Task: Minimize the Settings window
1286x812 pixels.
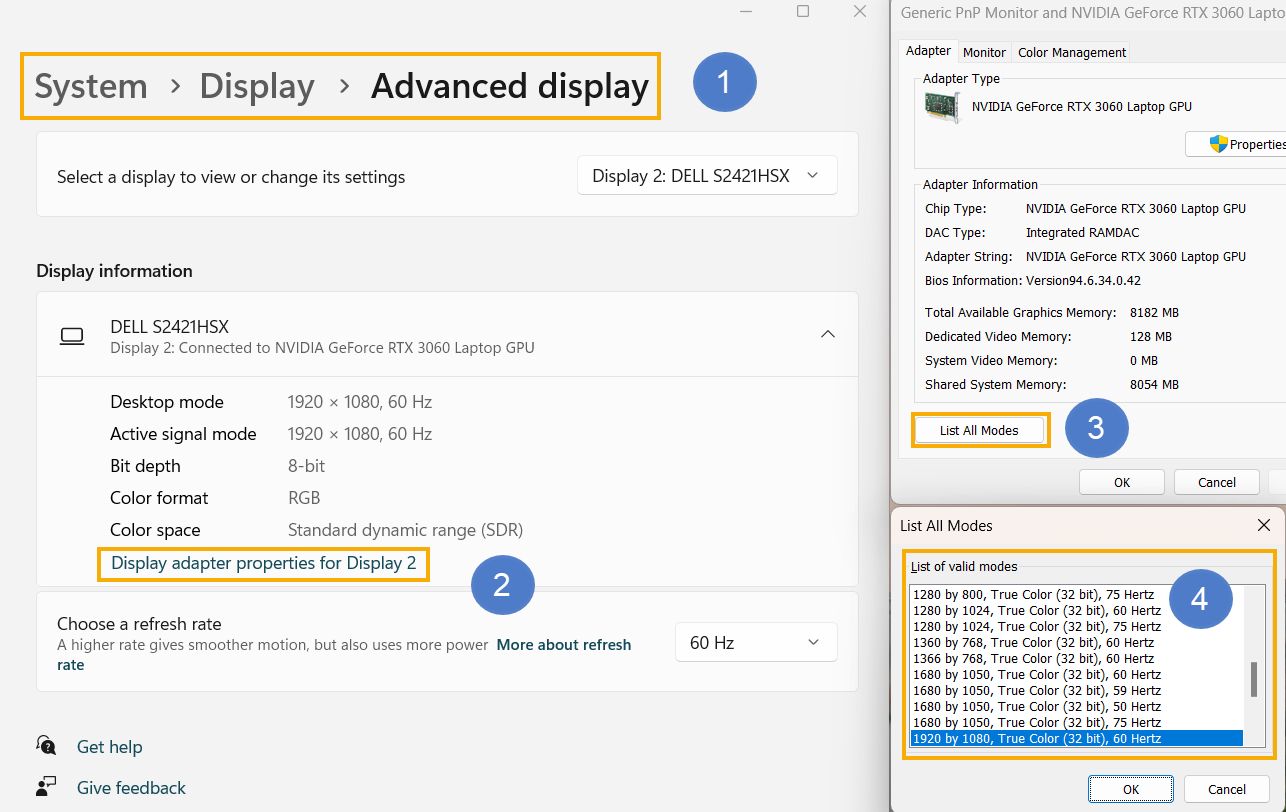Action: pyautogui.click(x=746, y=11)
